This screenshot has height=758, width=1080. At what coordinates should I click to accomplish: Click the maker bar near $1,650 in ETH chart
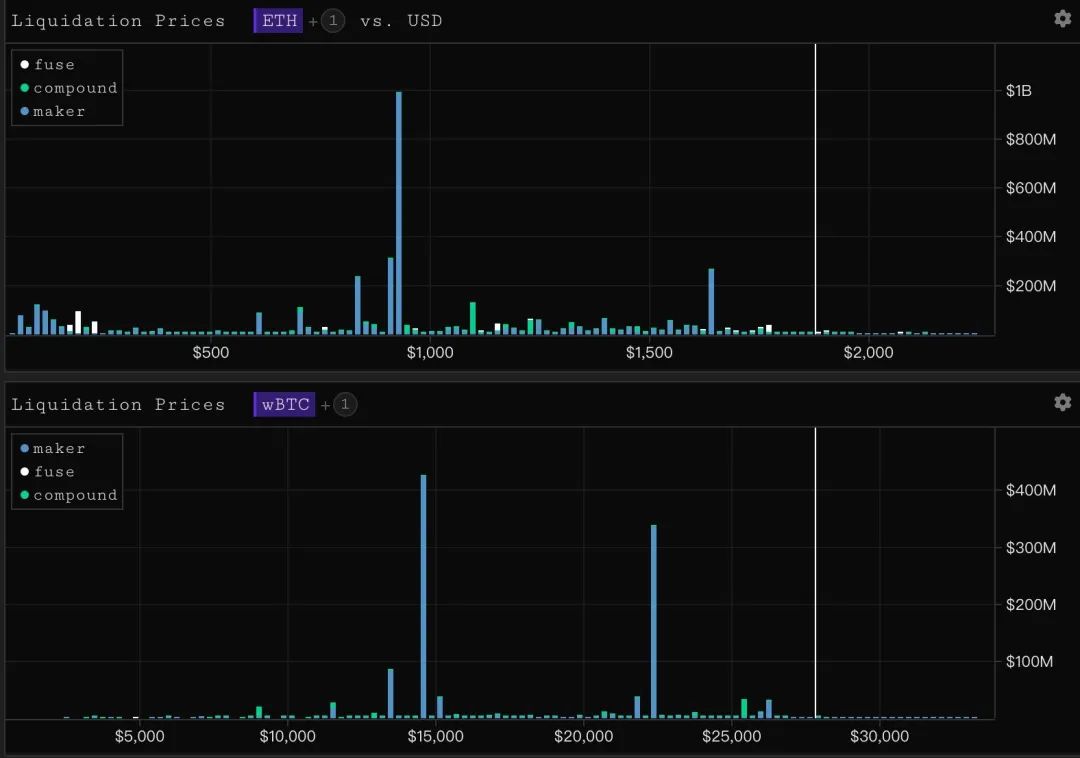tap(712, 302)
